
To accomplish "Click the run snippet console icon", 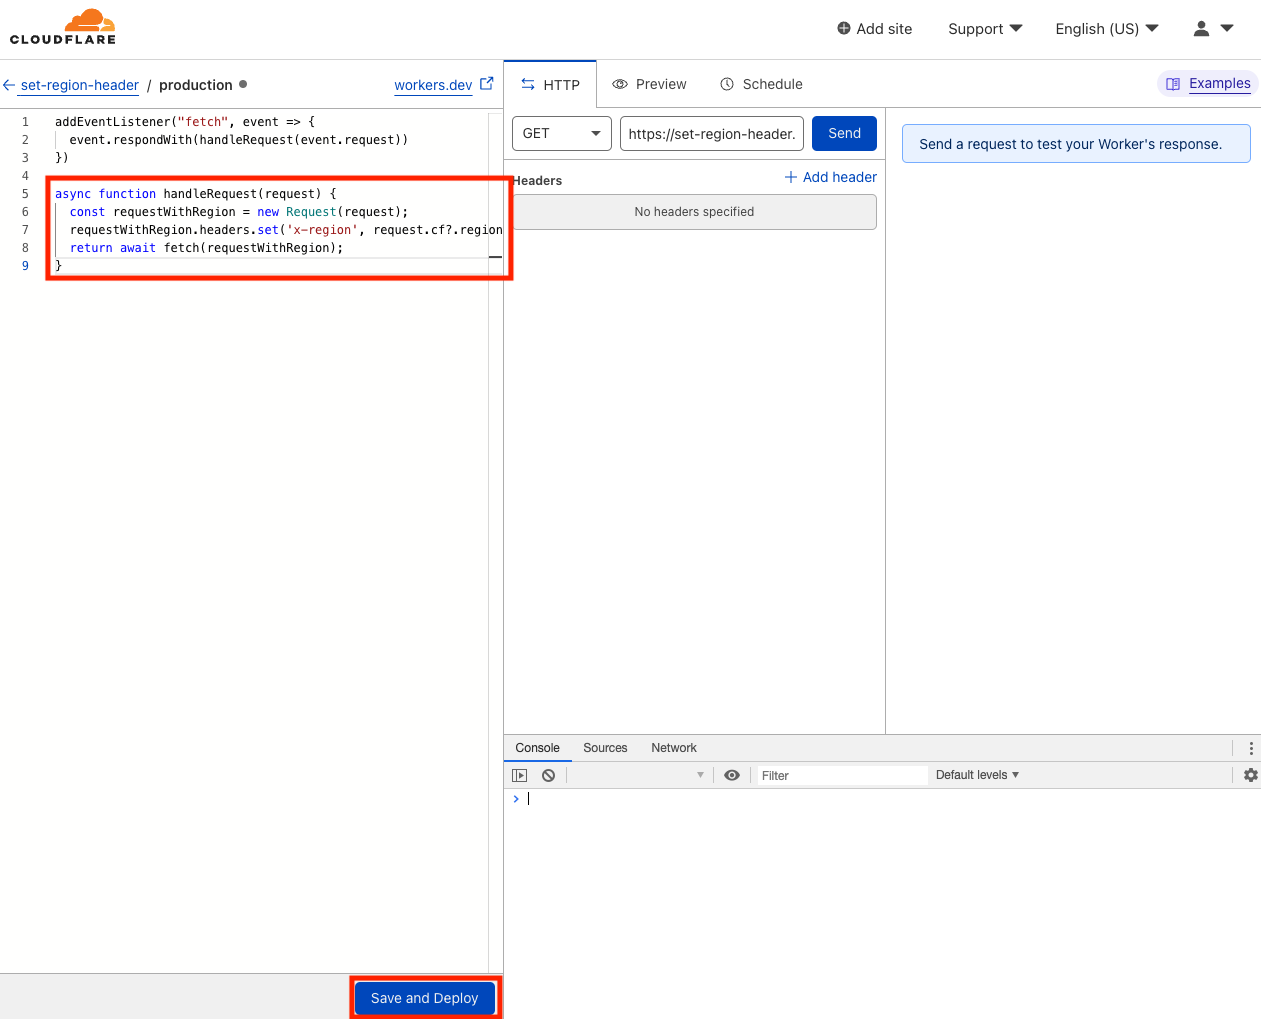I will pyautogui.click(x=519, y=774).
